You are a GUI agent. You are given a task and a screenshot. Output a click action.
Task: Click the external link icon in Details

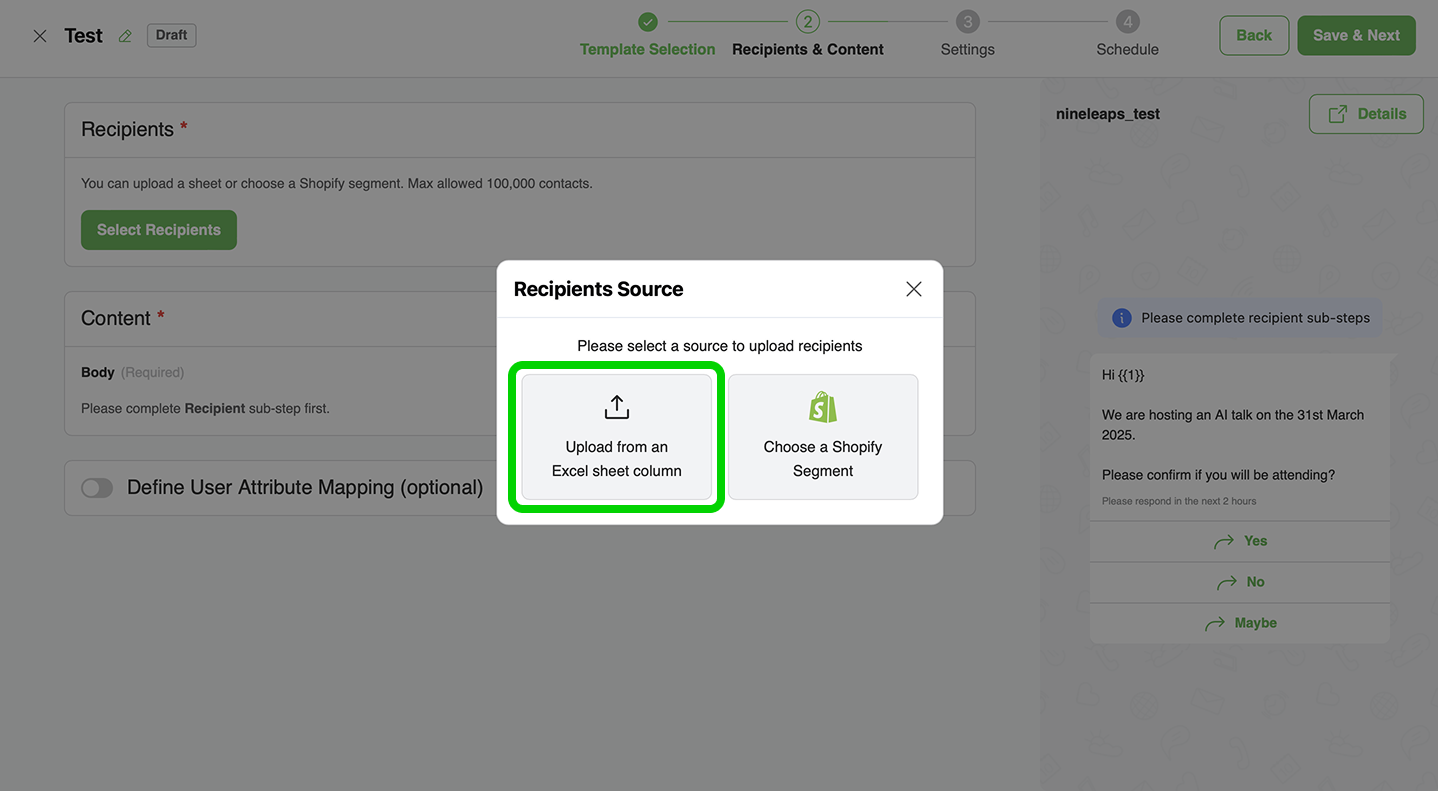[x=1337, y=114]
